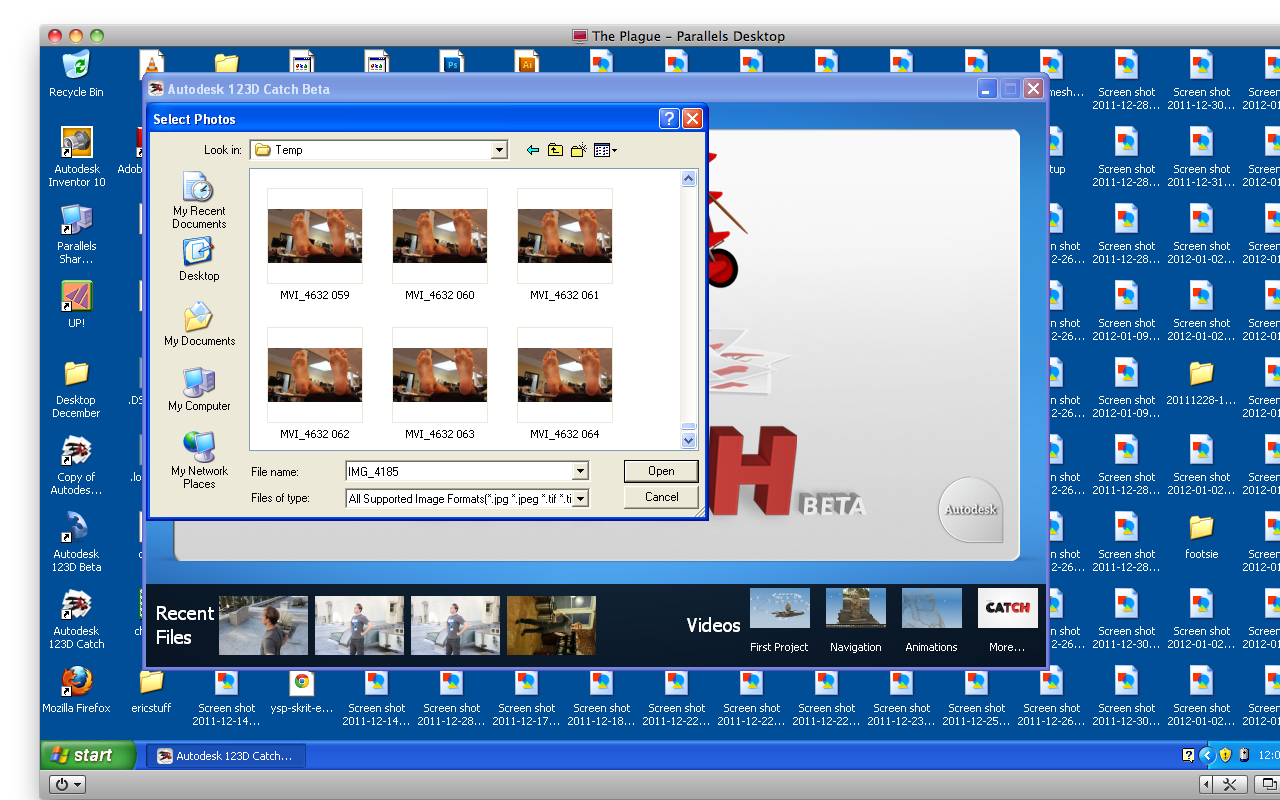Screen dimensions: 1280x800
Task: Click the Windows start button
Action: pos(87,755)
